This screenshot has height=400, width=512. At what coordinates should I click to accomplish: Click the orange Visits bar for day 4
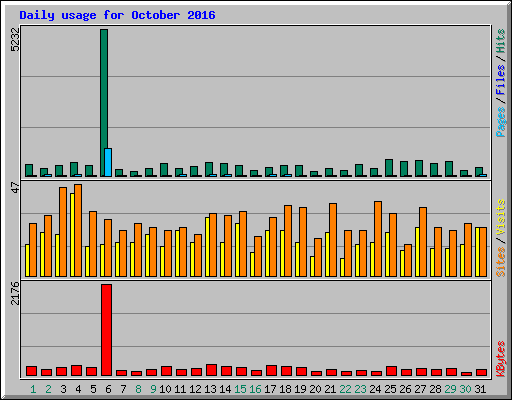[78, 230]
